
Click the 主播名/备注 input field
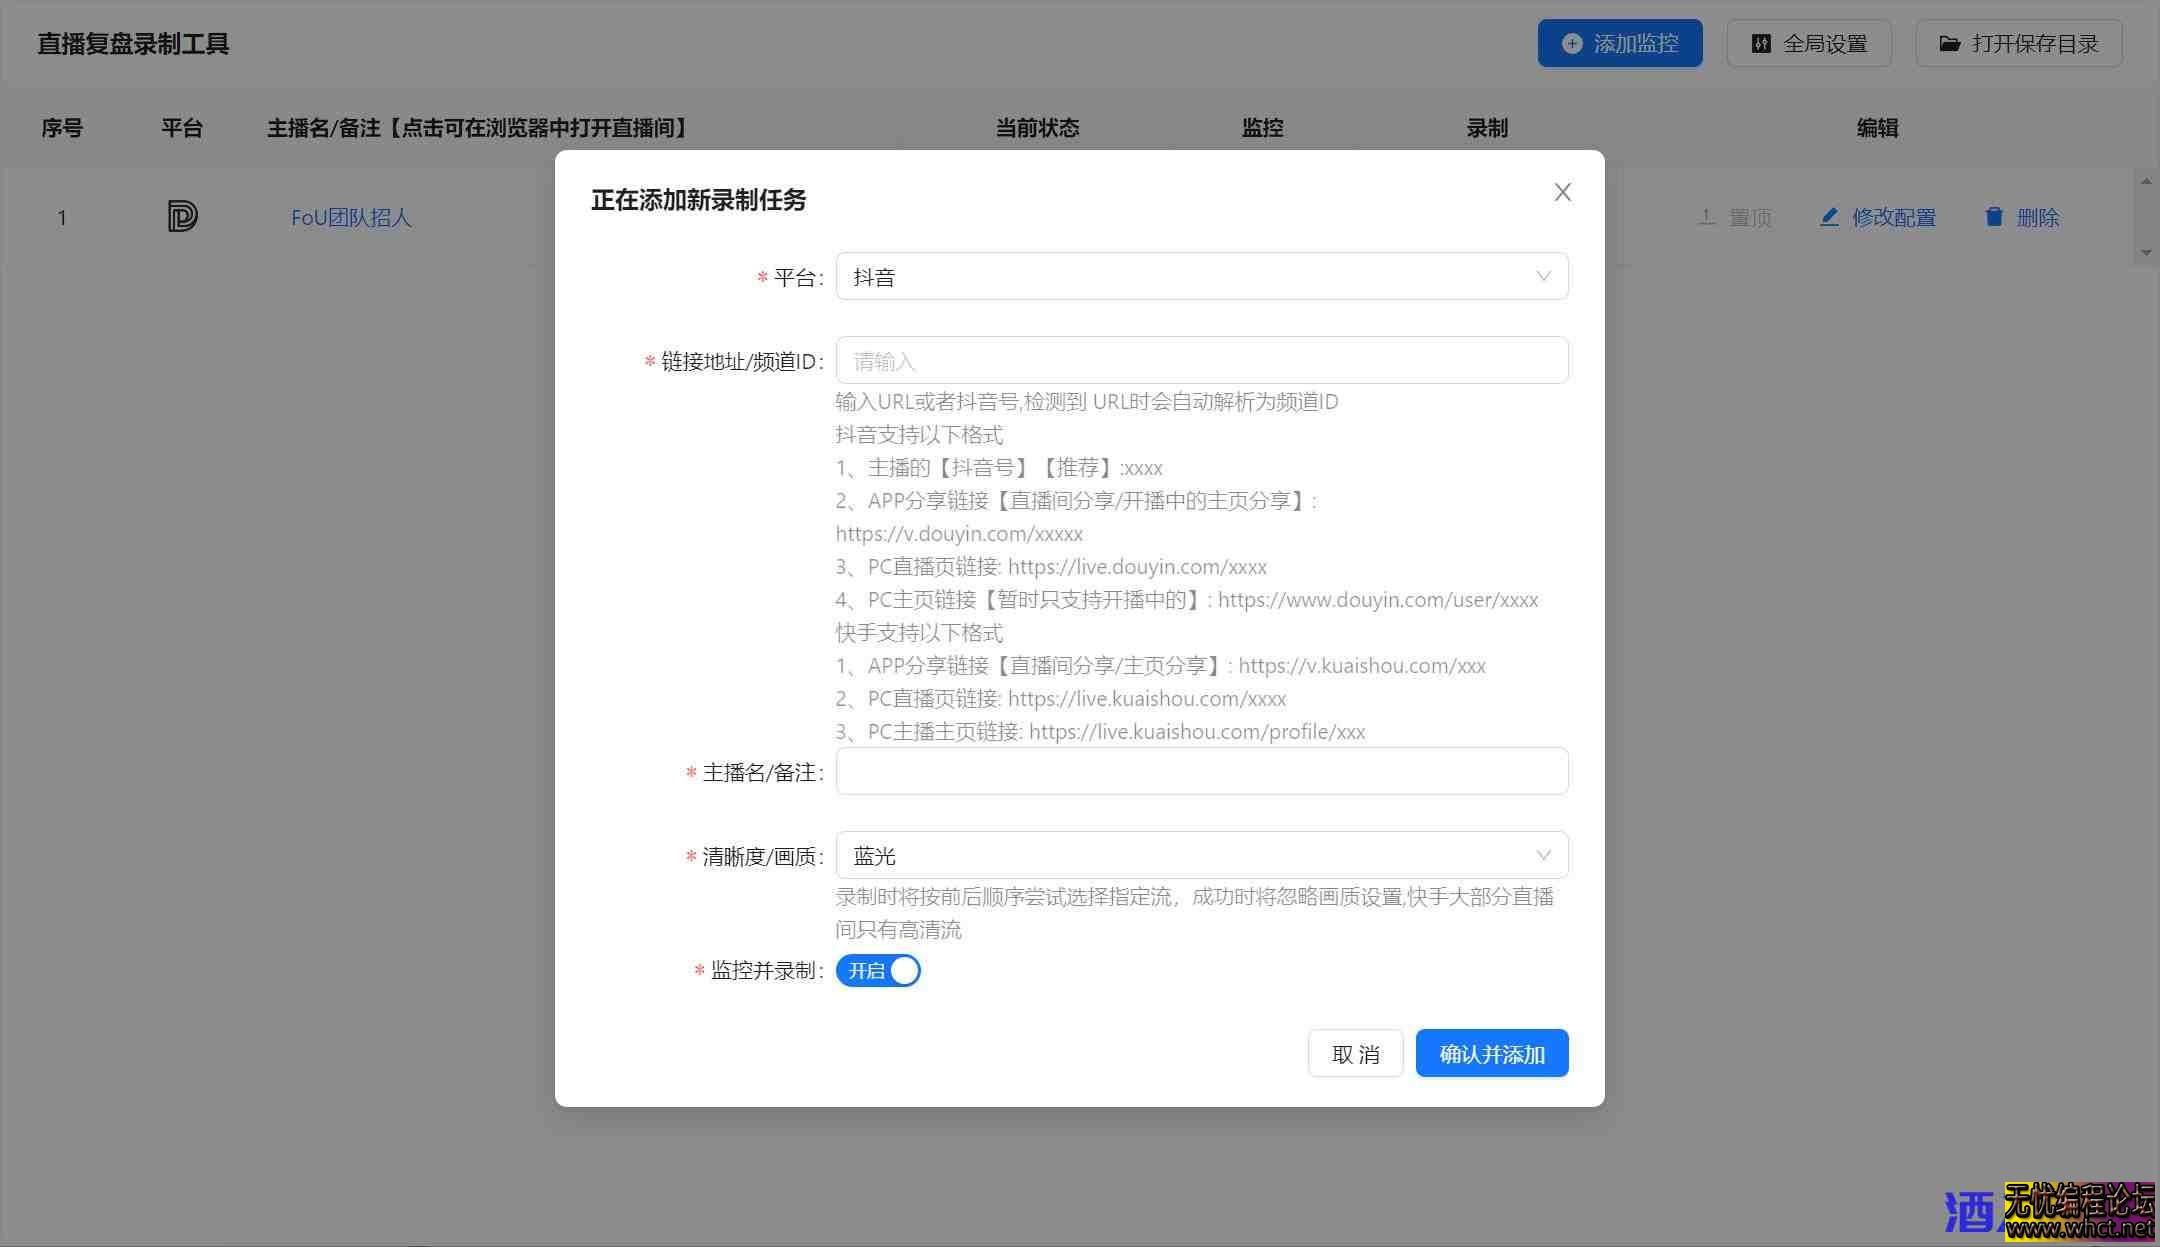[x=1200, y=771]
